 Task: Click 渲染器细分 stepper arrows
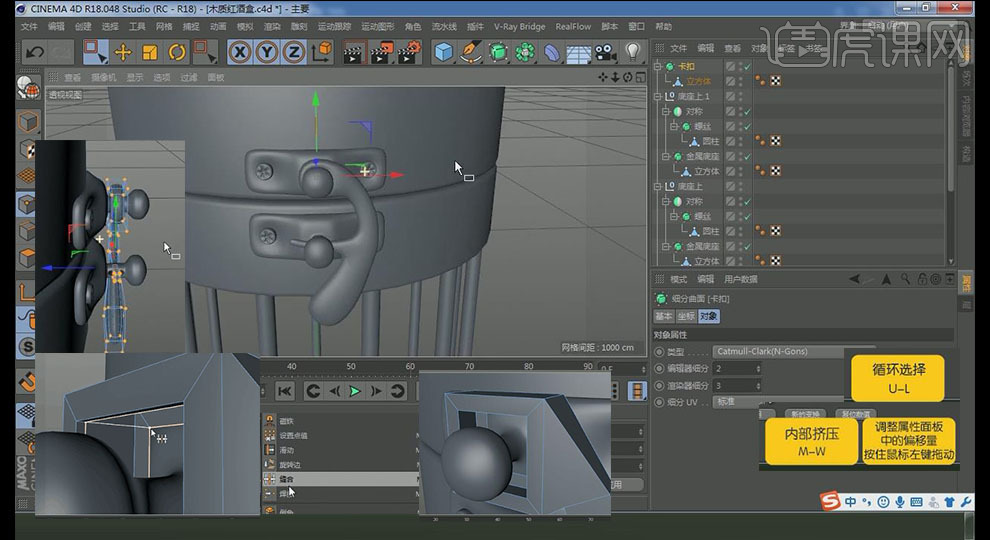tap(758, 385)
